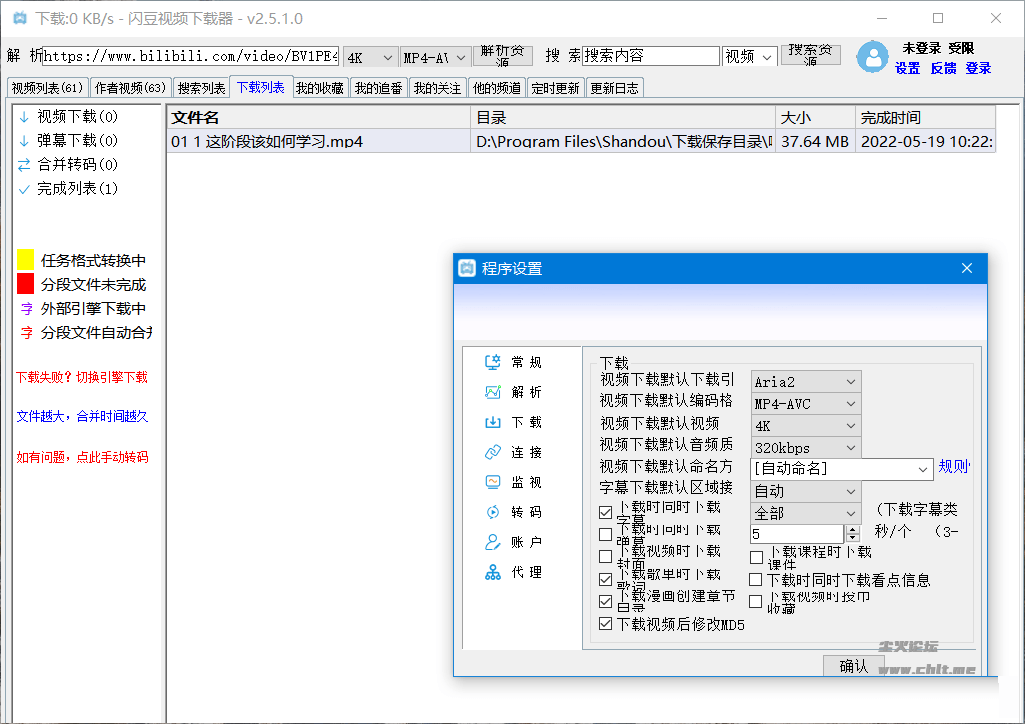Enable 下载时同时下载看点信息 checkbox
1025x724 pixels.
point(756,580)
